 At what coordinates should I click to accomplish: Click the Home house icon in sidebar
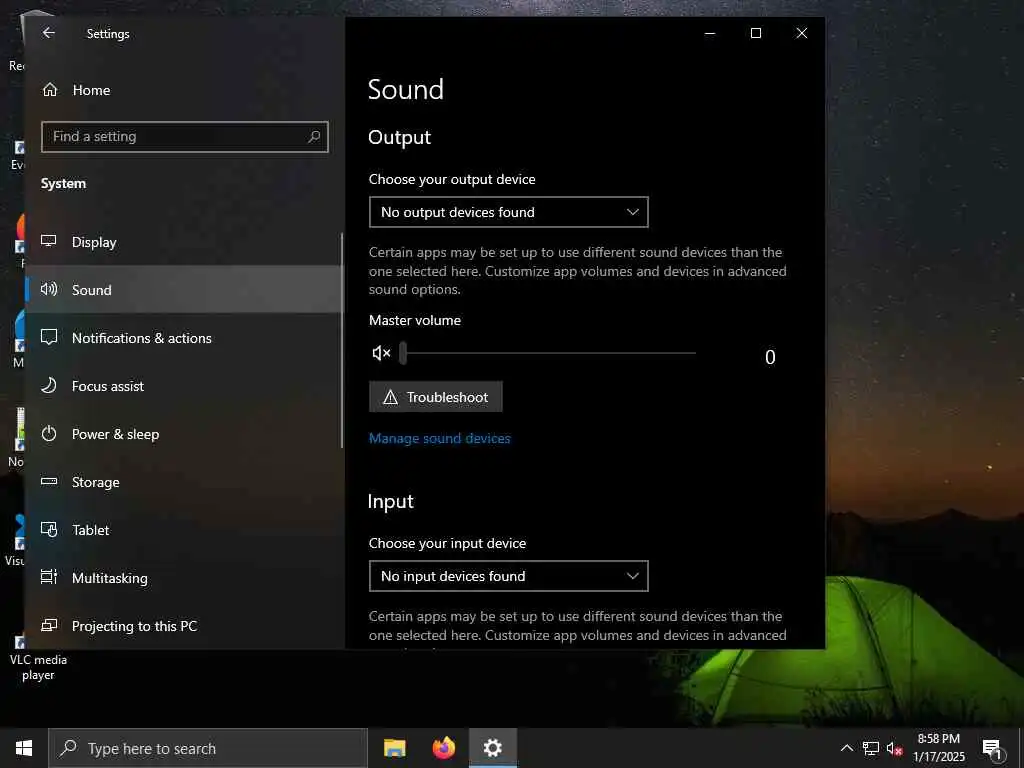click(50, 90)
